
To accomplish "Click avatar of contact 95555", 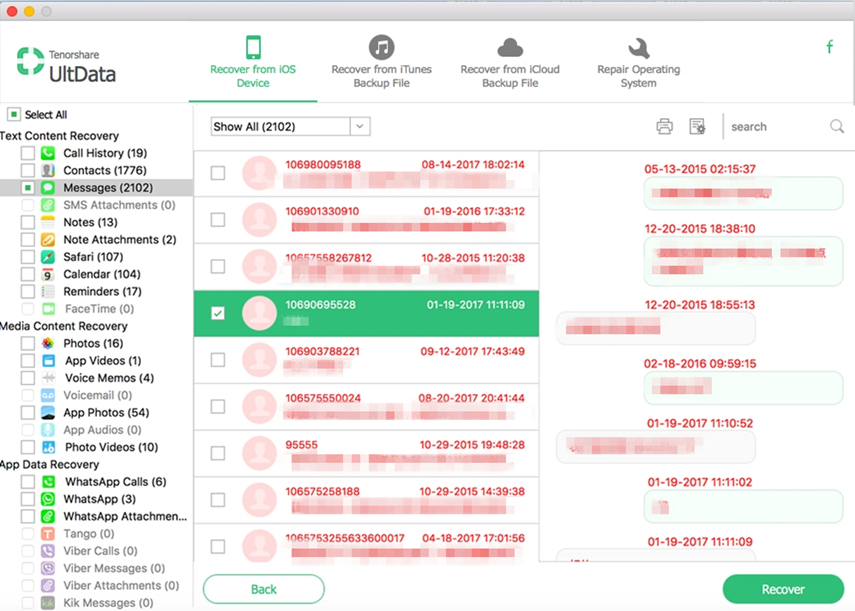I will 260,453.
